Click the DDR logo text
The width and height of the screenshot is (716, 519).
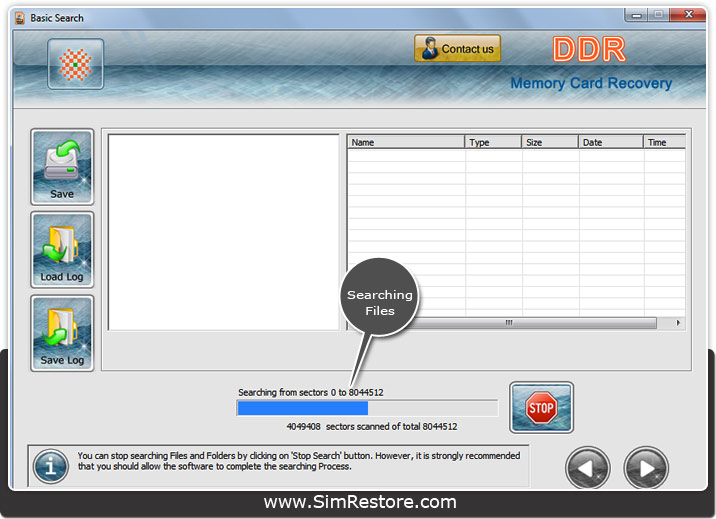(589, 49)
